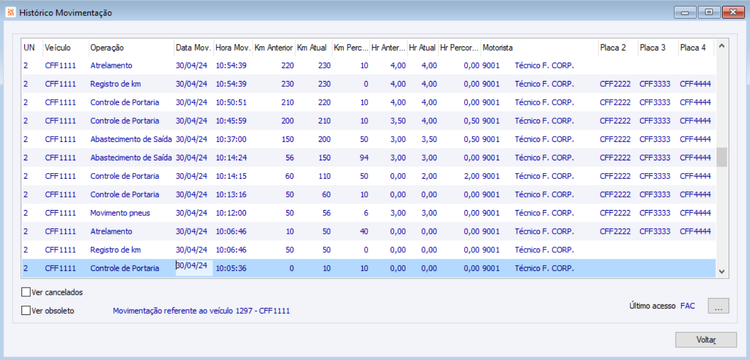This screenshot has width=750, height=360.
Task: Sort by the Hr Atual column header
Action: [422, 48]
